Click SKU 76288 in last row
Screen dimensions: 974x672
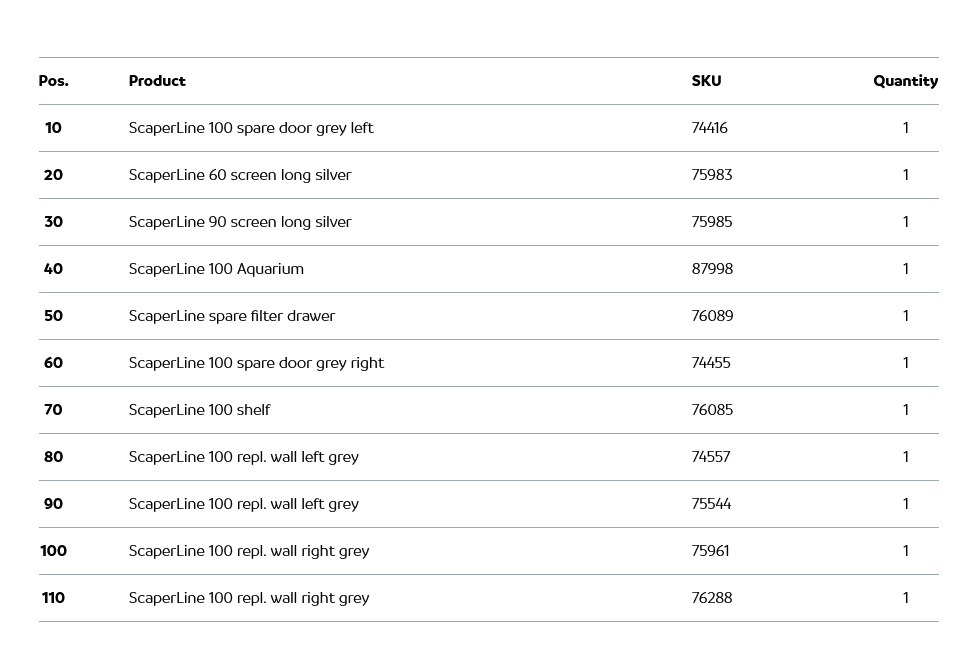click(x=712, y=598)
